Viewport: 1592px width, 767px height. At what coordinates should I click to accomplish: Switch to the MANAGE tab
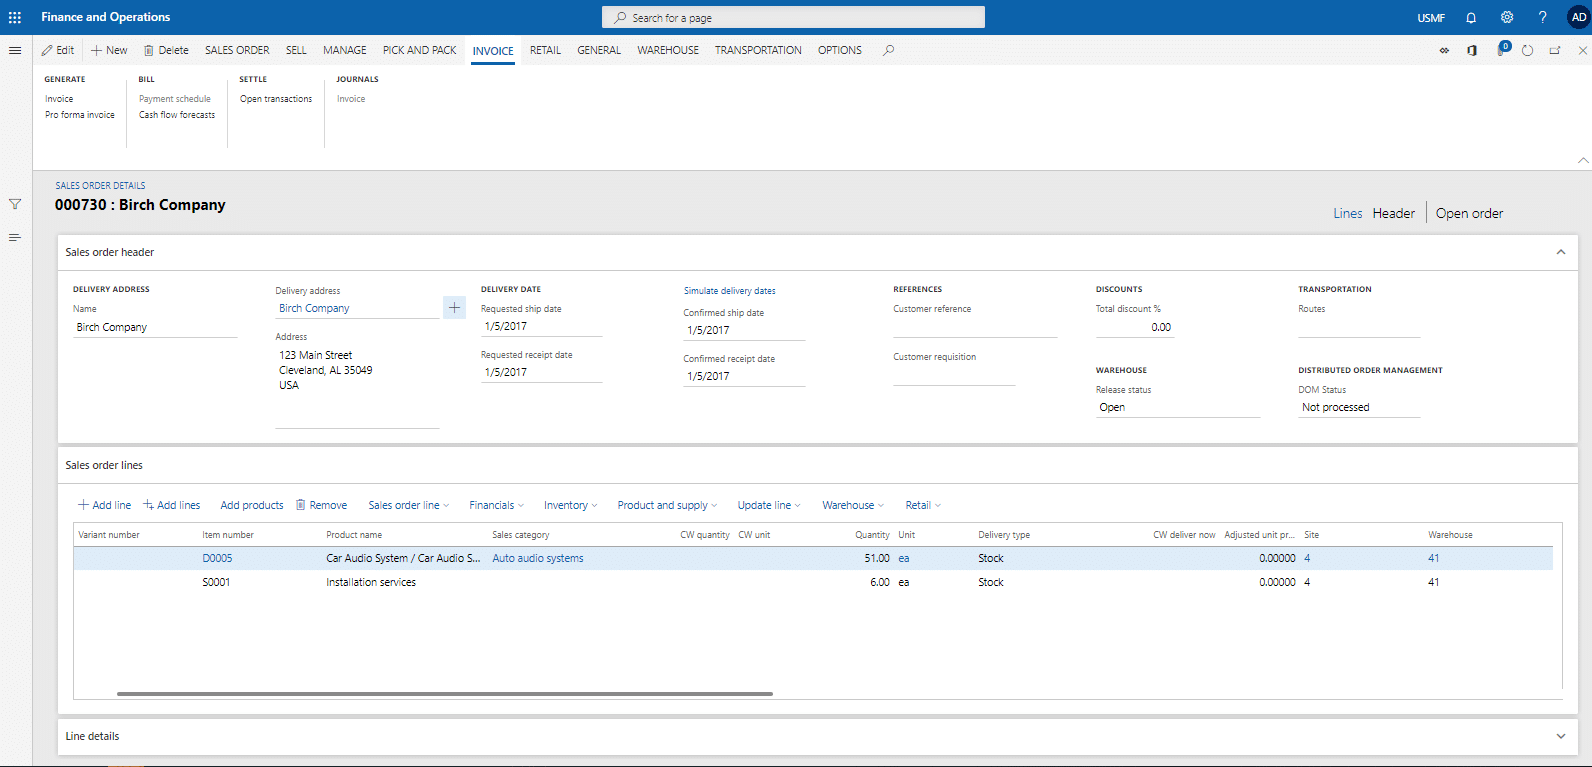click(x=345, y=50)
